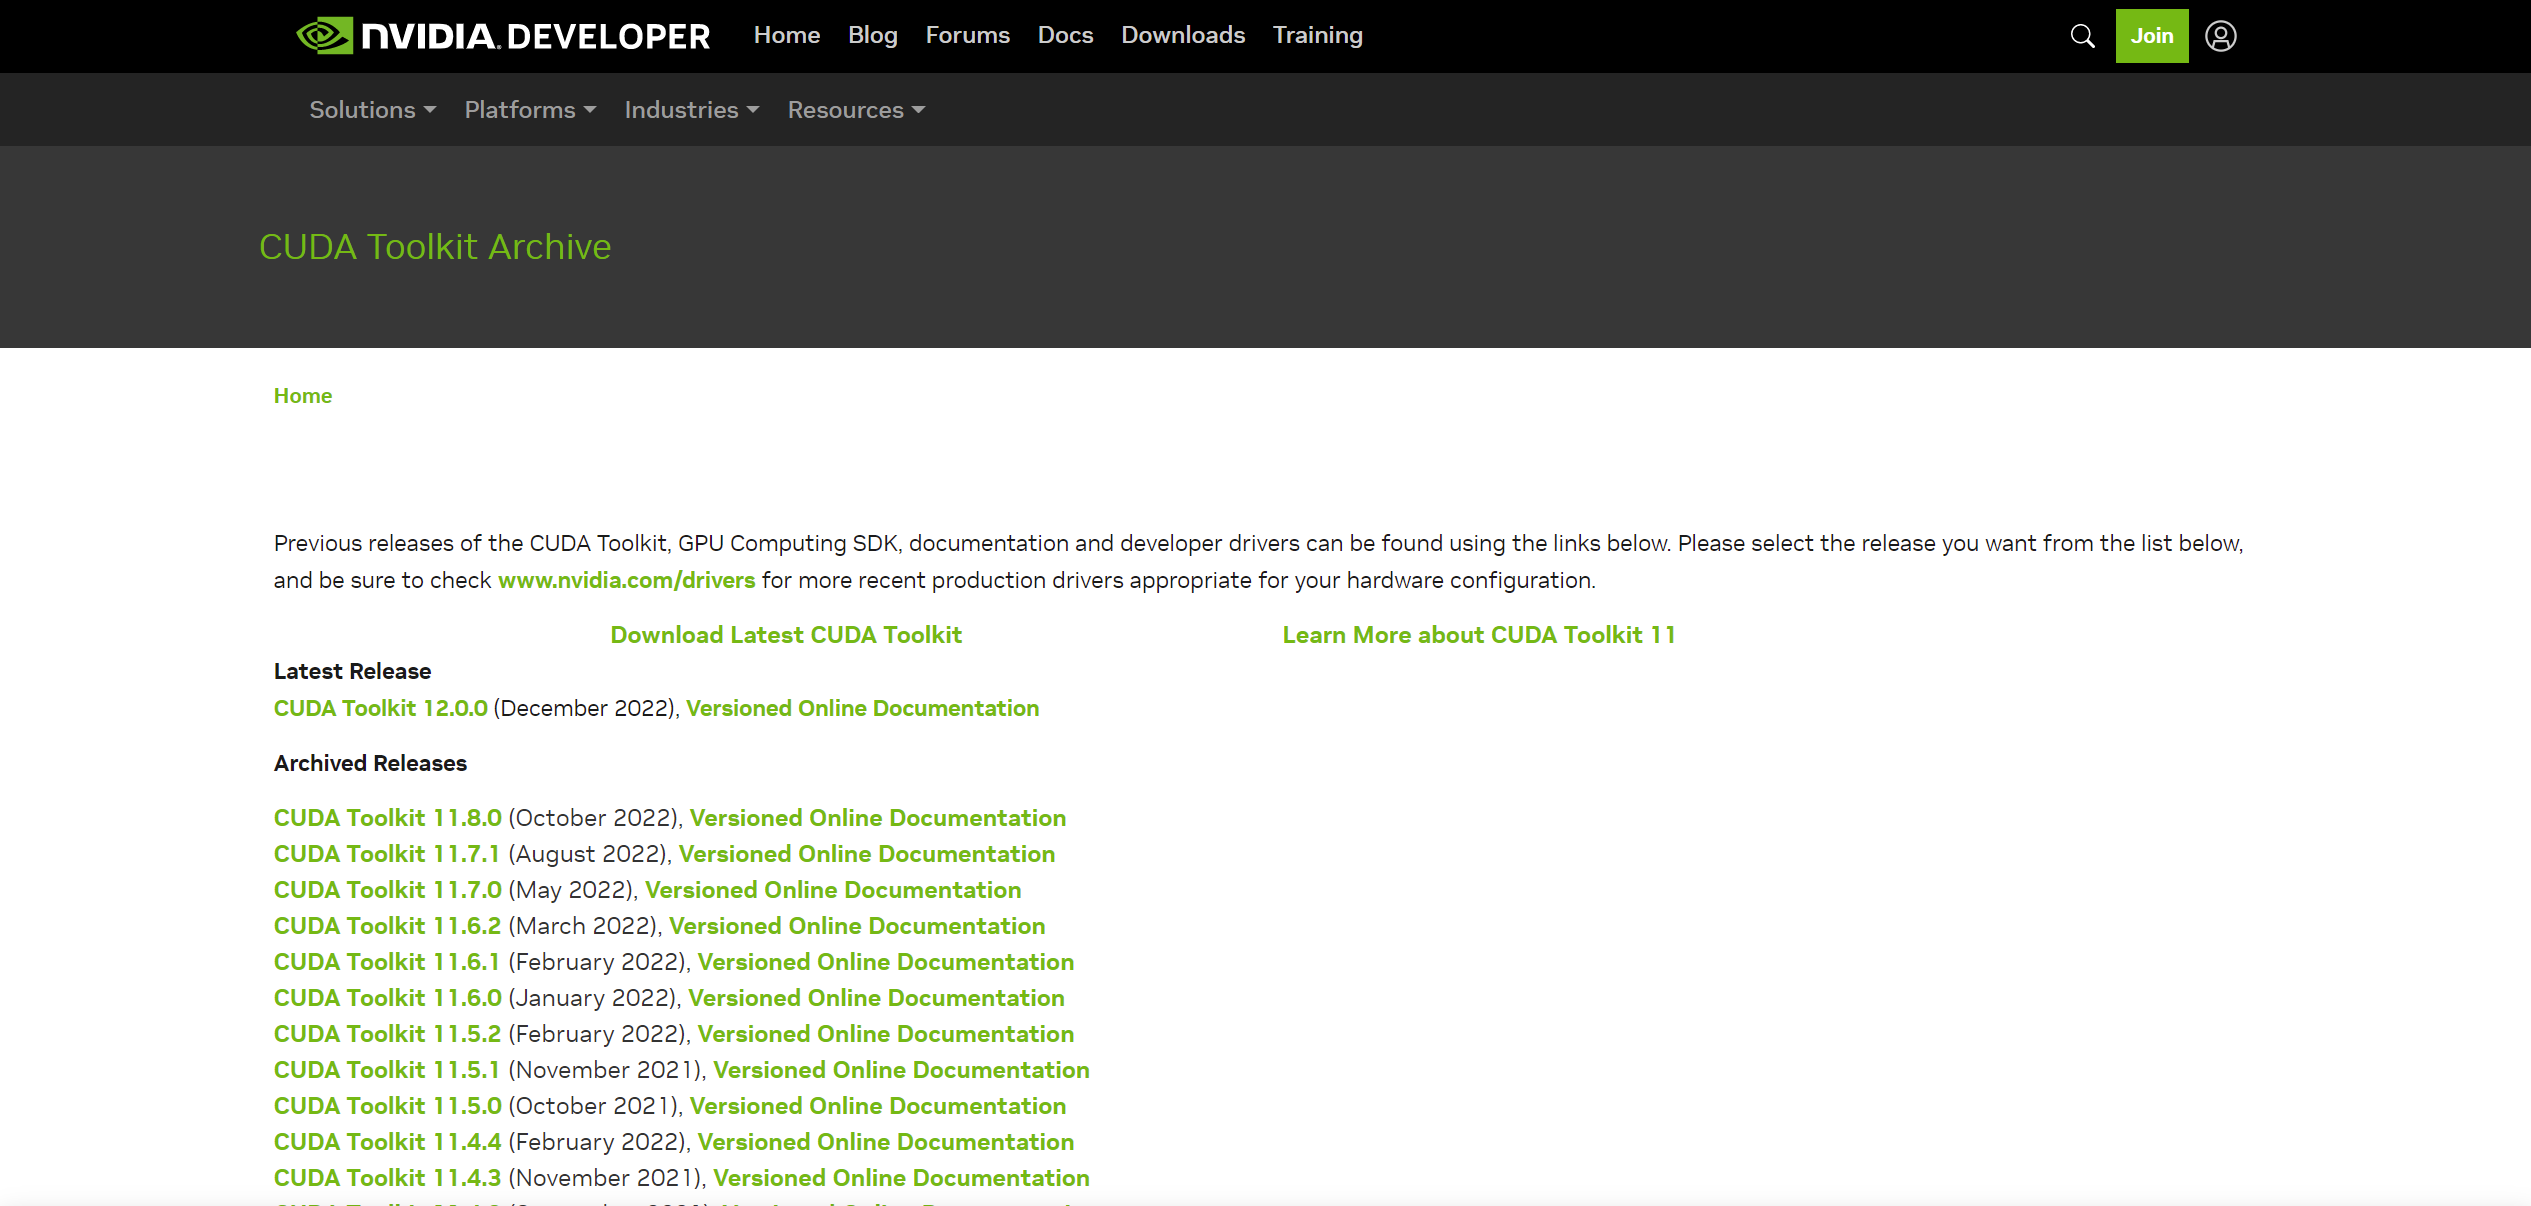Open Versioned Online Documentation for 11.4.3
This screenshot has height=1206, width=2531.
(901, 1178)
